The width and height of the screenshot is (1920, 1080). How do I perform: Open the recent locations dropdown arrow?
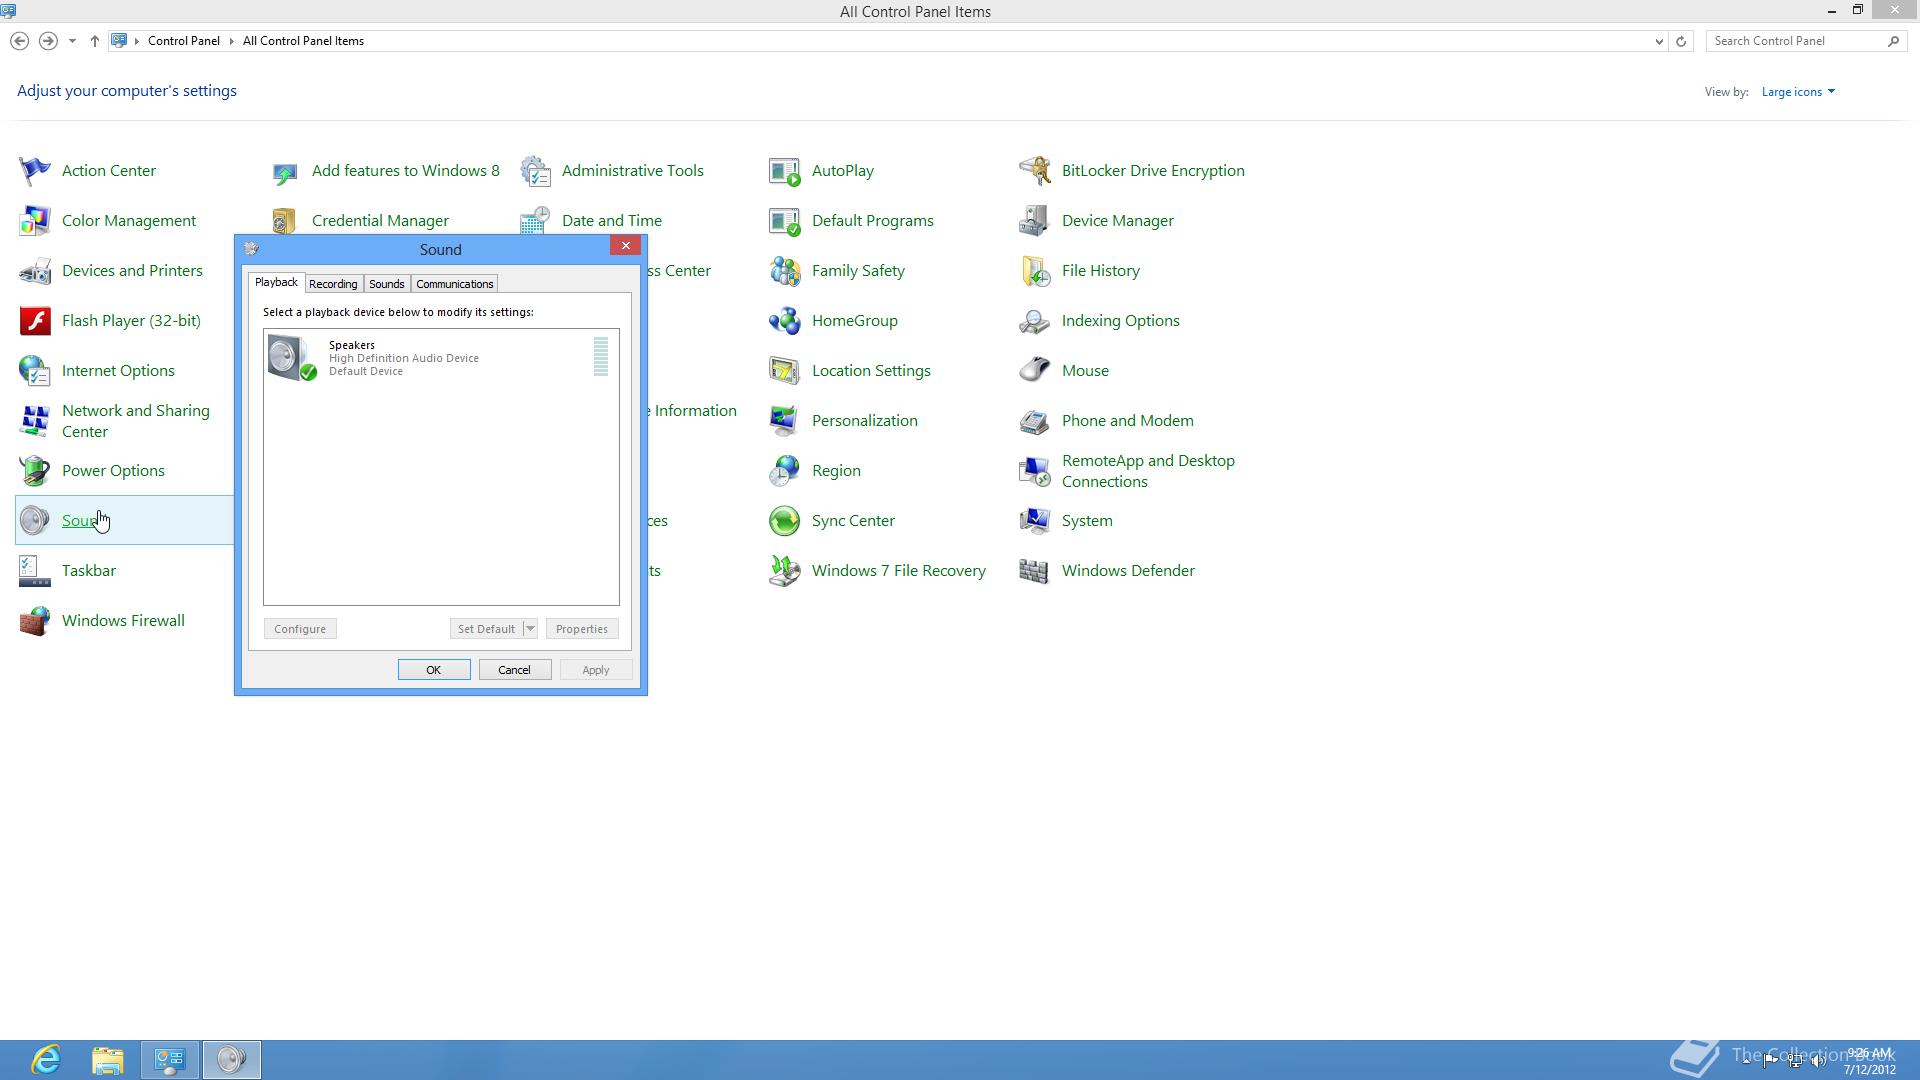coord(72,41)
